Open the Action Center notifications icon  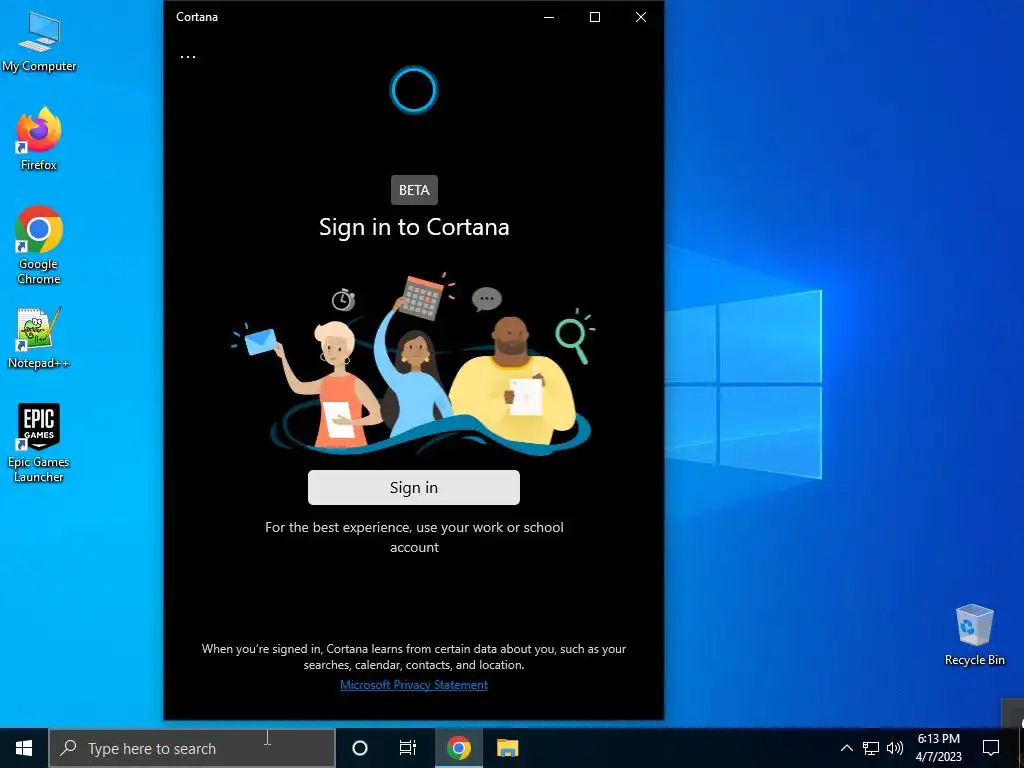[991, 748]
